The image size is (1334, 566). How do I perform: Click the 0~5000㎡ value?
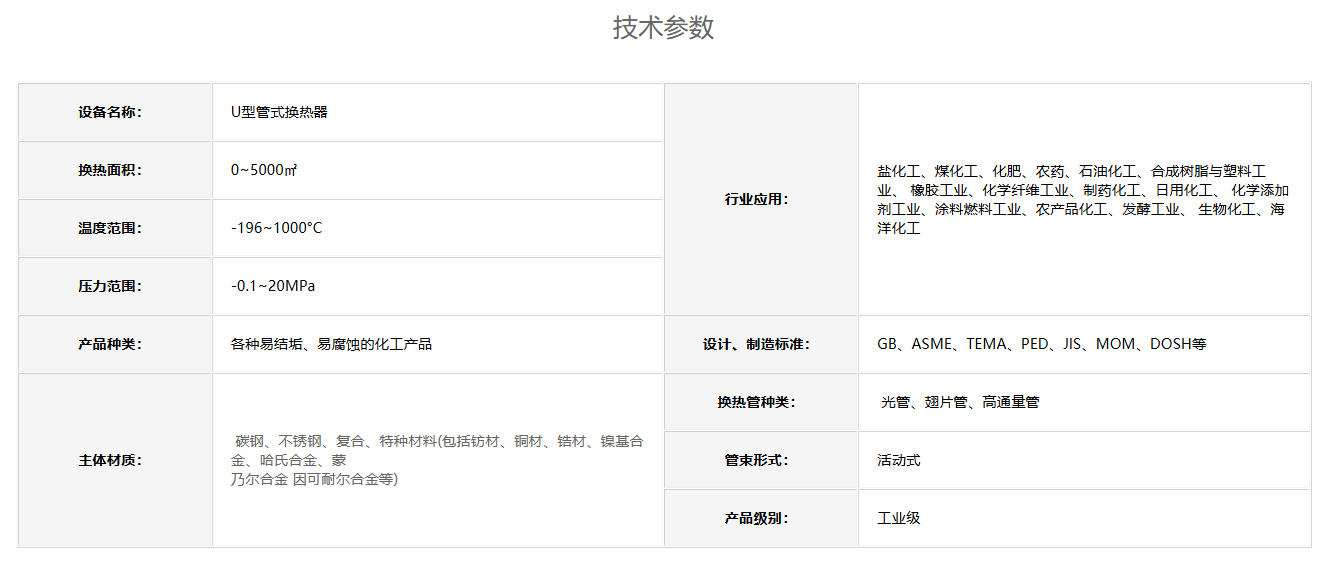[264, 170]
